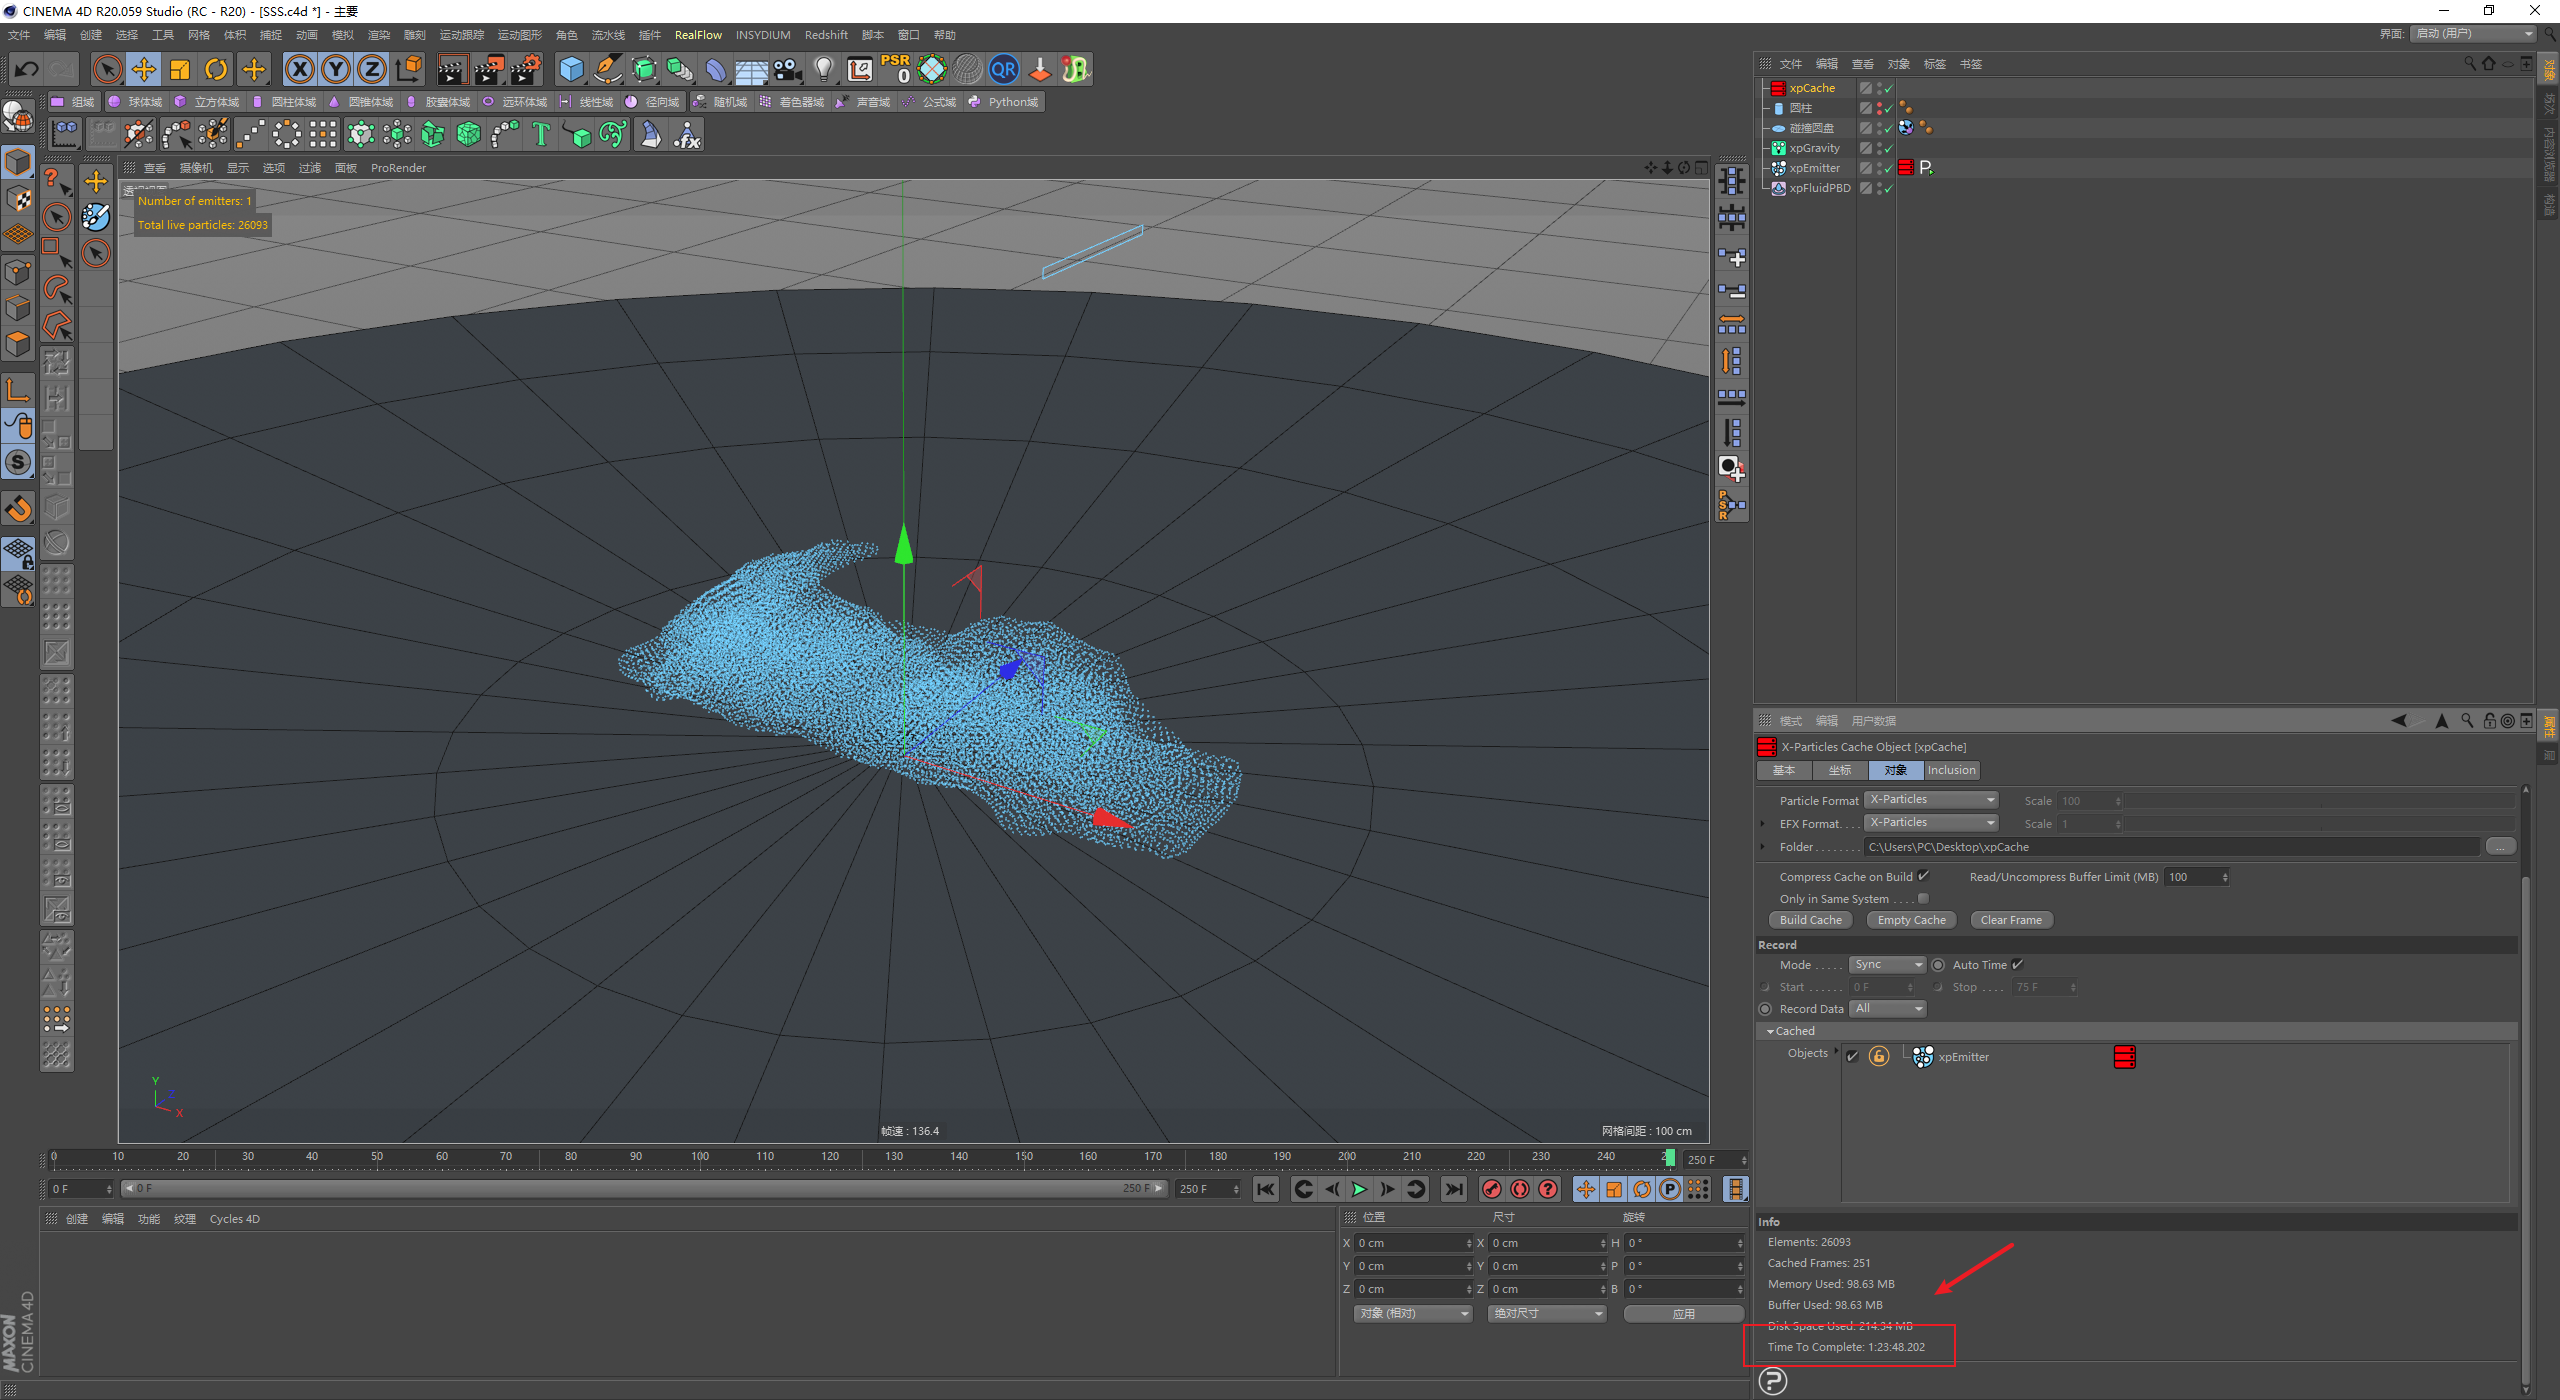Click the PSR reset icon
The width and height of the screenshot is (2560, 1400).
pyautogui.click(x=895, y=69)
